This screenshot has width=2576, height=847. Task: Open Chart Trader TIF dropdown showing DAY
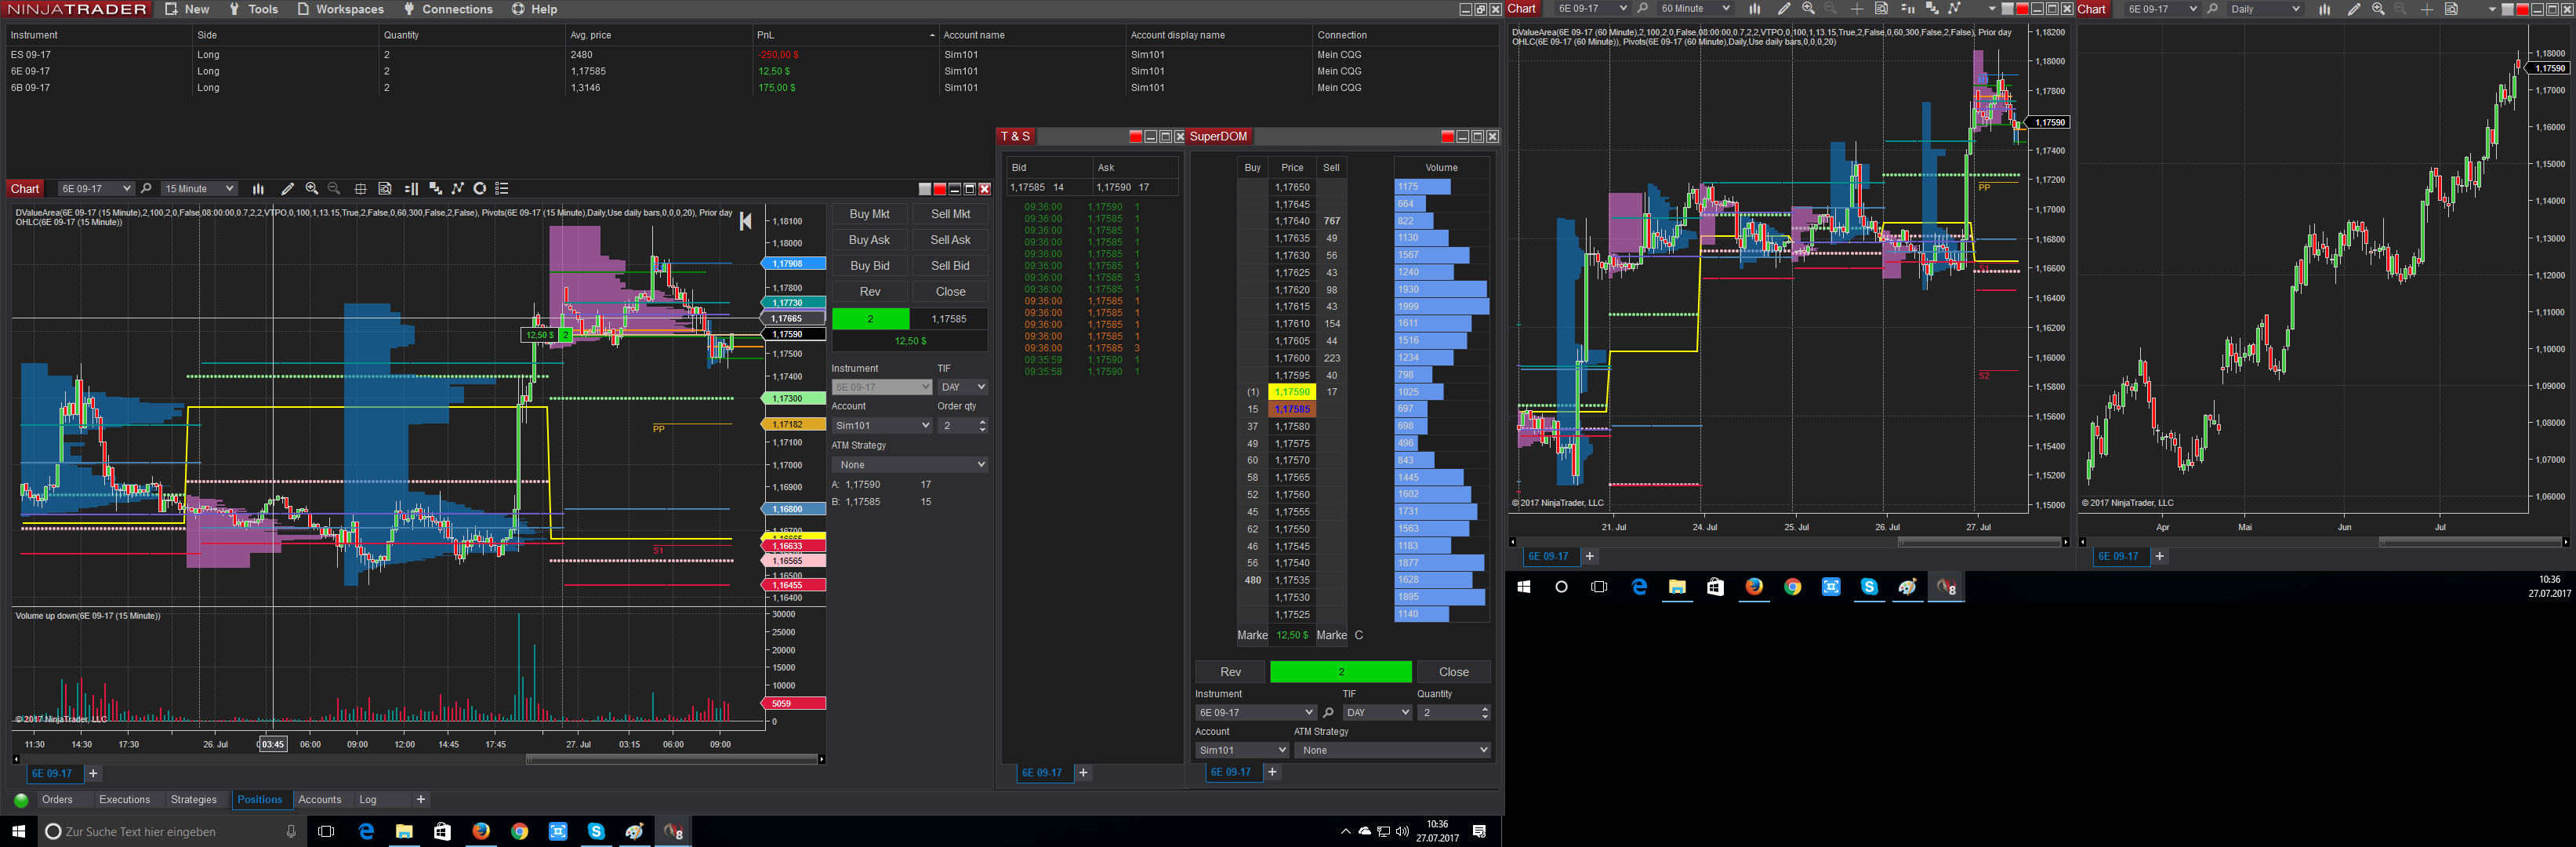pyautogui.click(x=963, y=387)
